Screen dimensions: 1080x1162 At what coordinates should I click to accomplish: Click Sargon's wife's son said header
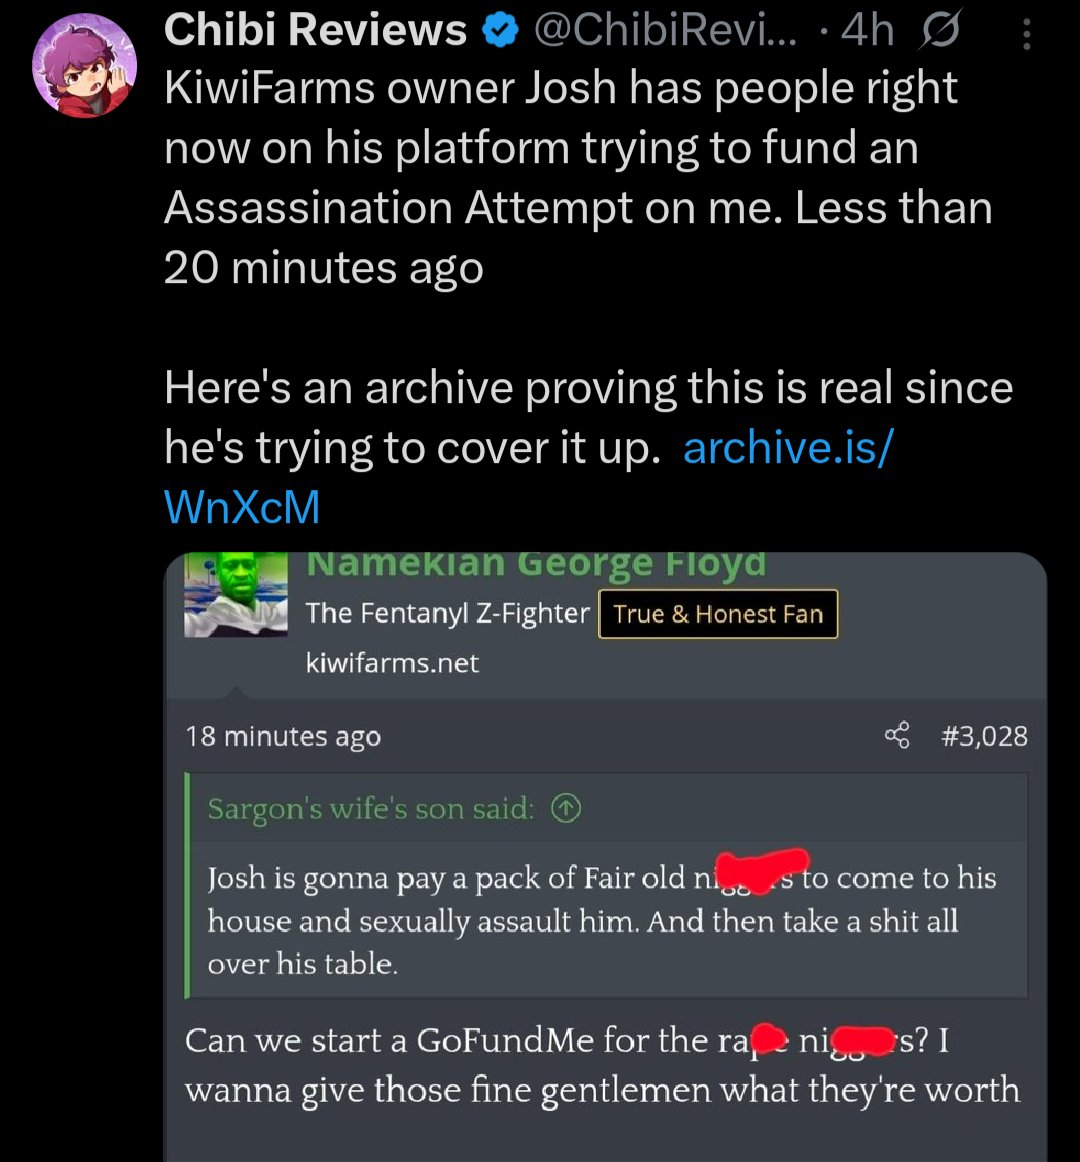tap(371, 809)
